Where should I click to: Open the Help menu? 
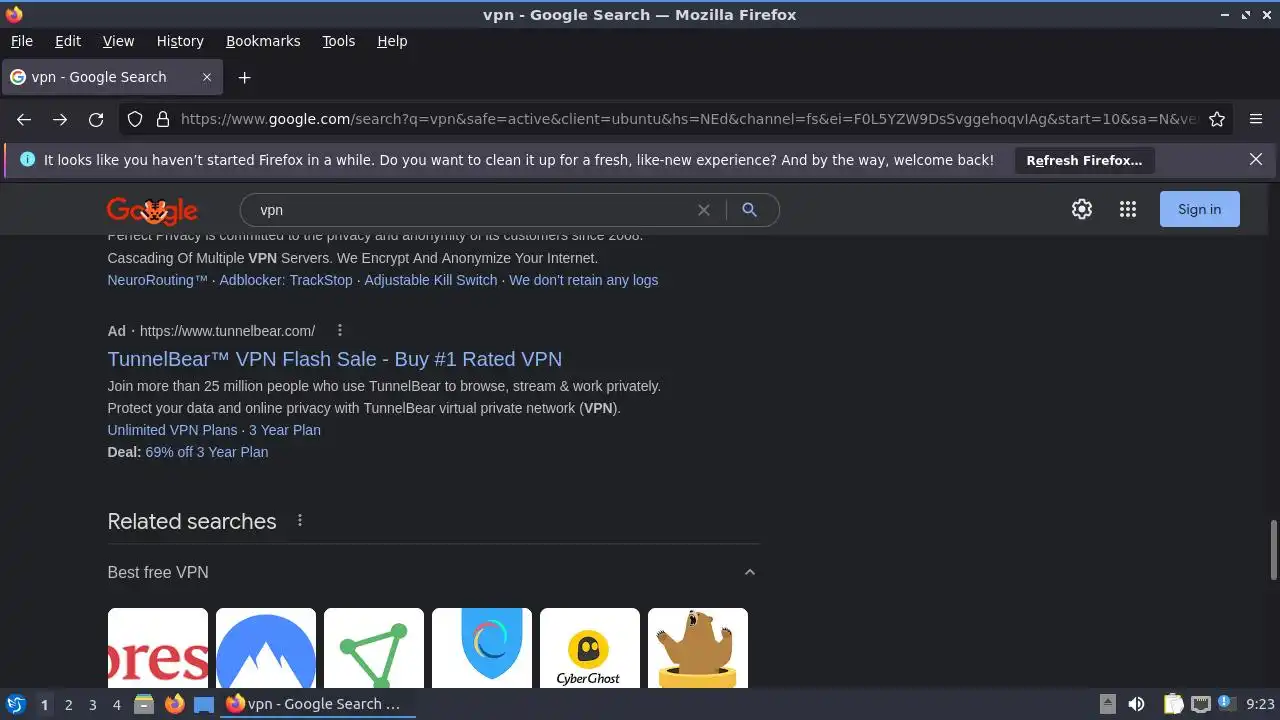pyautogui.click(x=392, y=41)
